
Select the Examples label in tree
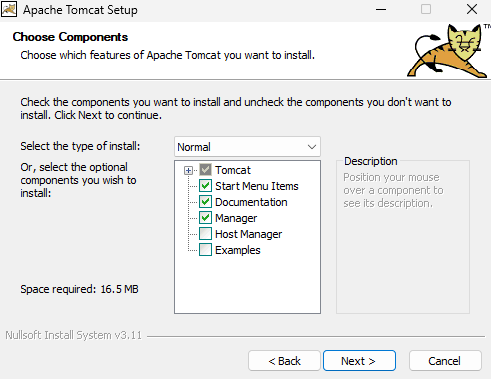238,250
